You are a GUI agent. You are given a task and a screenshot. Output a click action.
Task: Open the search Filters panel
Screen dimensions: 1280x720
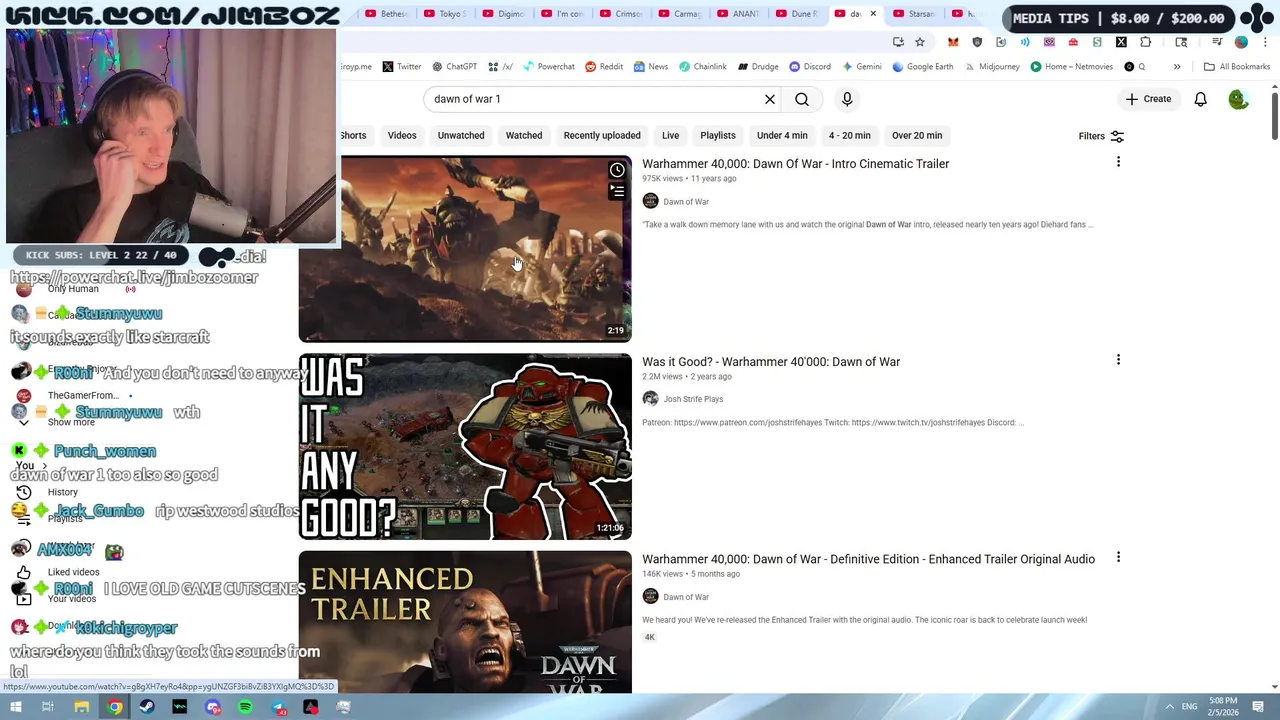(1101, 136)
